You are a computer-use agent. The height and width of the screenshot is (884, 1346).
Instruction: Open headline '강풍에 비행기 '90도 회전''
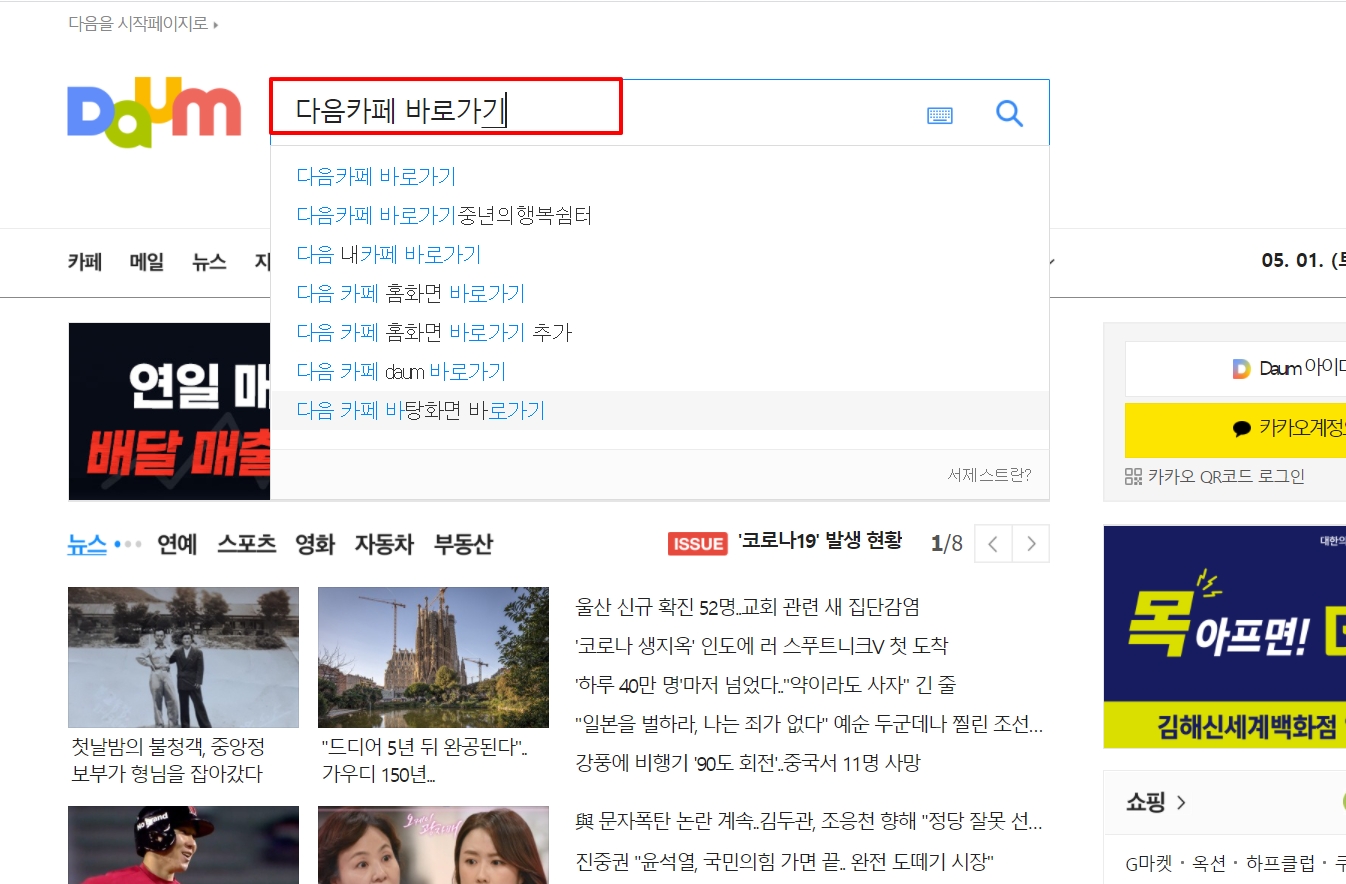tap(748, 762)
